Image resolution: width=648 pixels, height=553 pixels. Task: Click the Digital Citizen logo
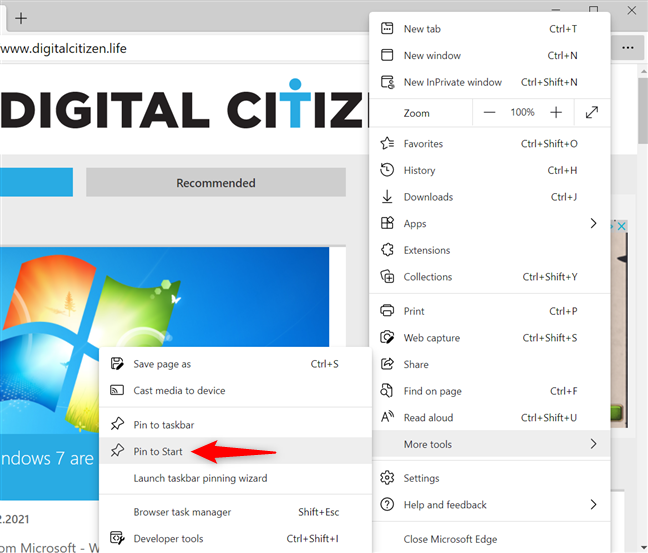click(x=184, y=104)
